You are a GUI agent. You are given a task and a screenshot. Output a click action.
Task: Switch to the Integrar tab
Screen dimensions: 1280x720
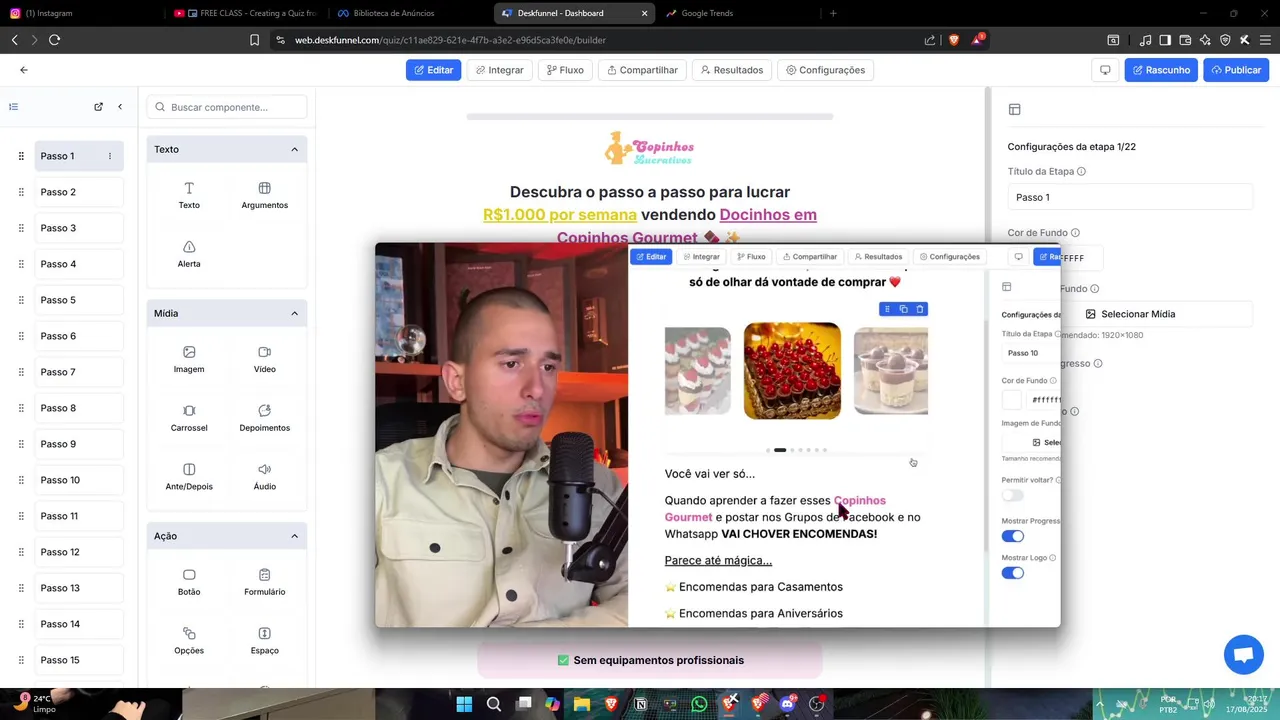499,70
